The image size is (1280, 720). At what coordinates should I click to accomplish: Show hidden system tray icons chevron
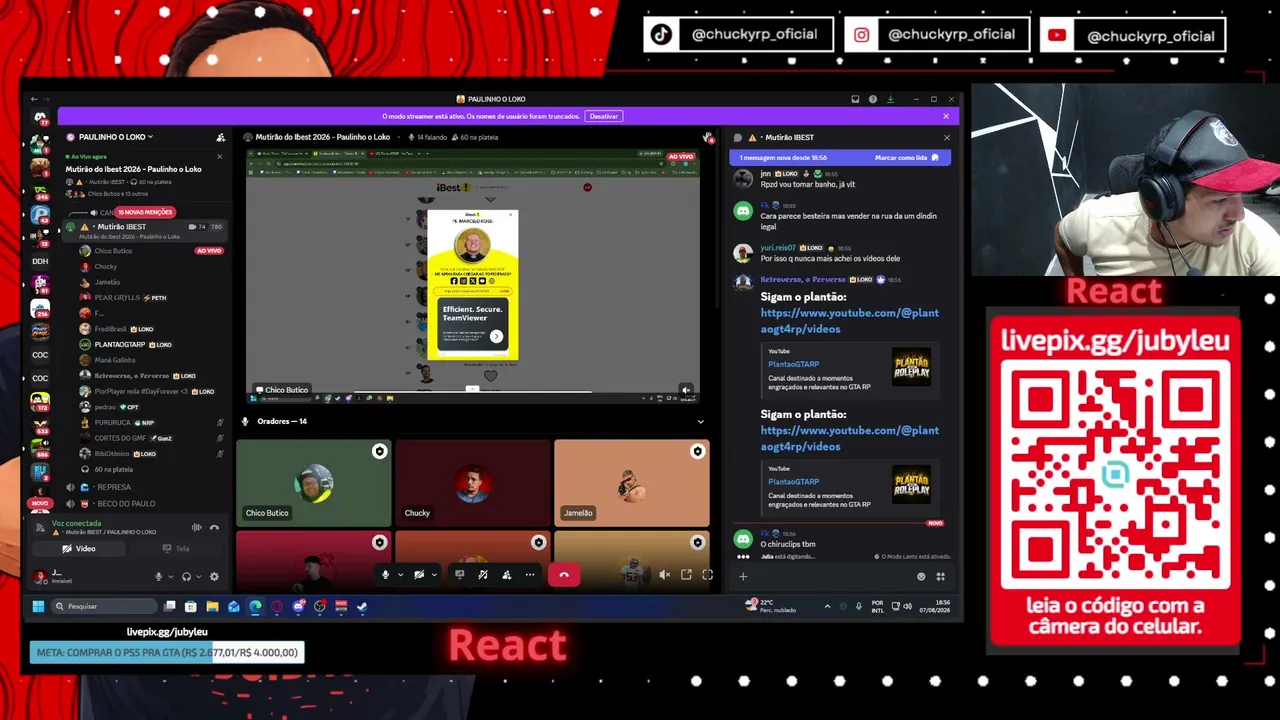pos(827,606)
